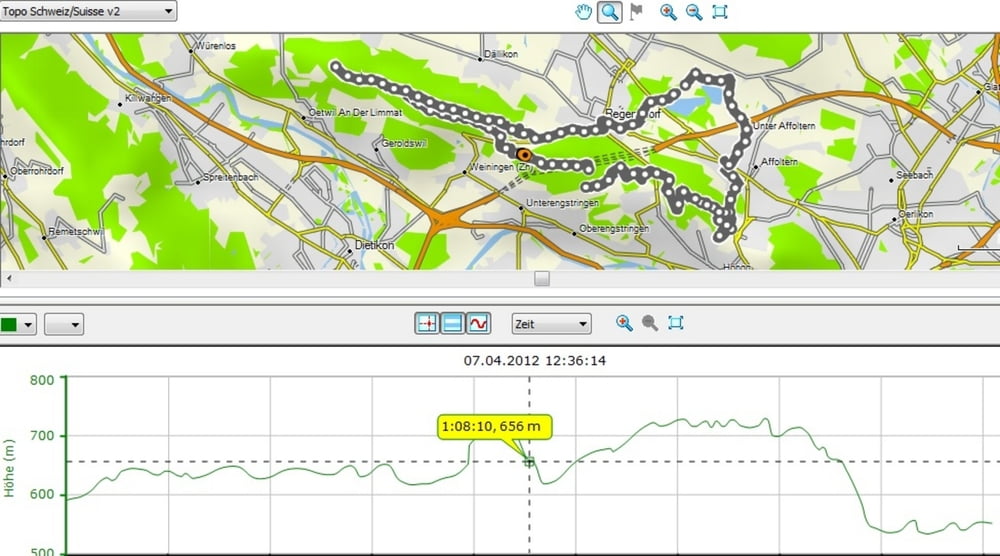1000x556 pixels.
Task: Toggle the crosshair cursor in graph
Action: (x=427, y=323)
